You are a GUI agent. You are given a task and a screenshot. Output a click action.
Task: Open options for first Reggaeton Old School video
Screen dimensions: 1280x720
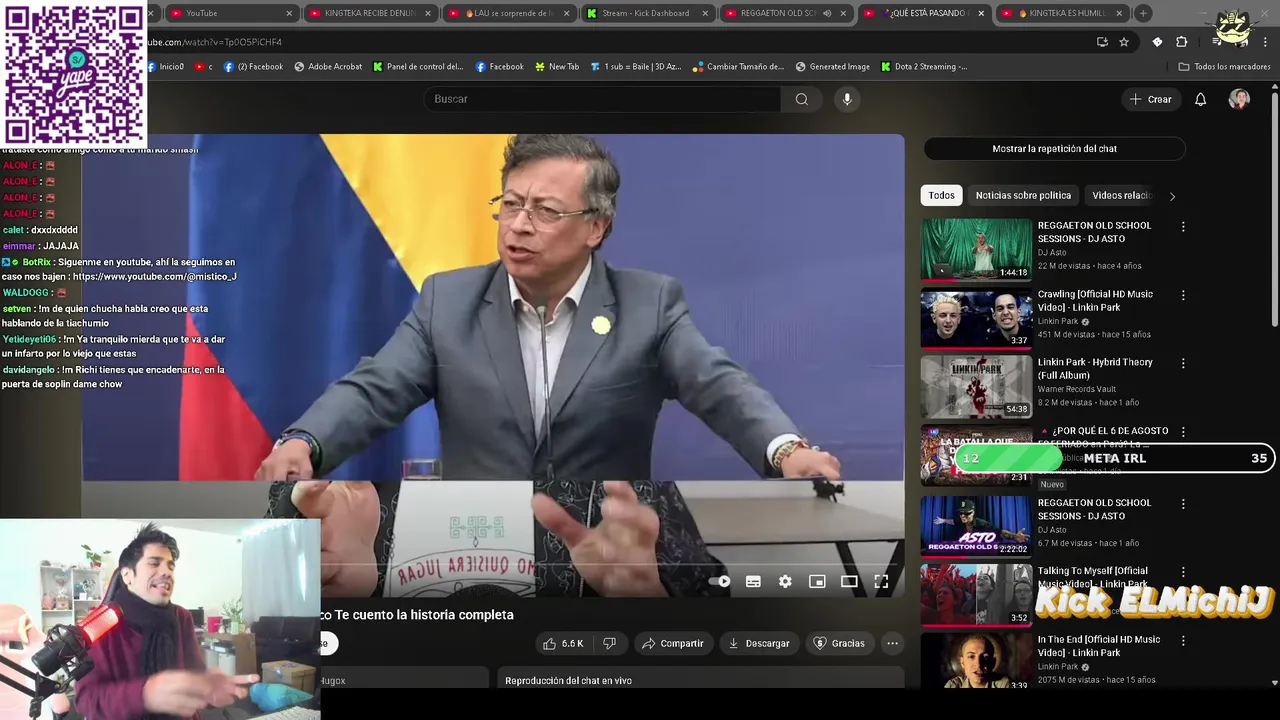pos(1183,226)
